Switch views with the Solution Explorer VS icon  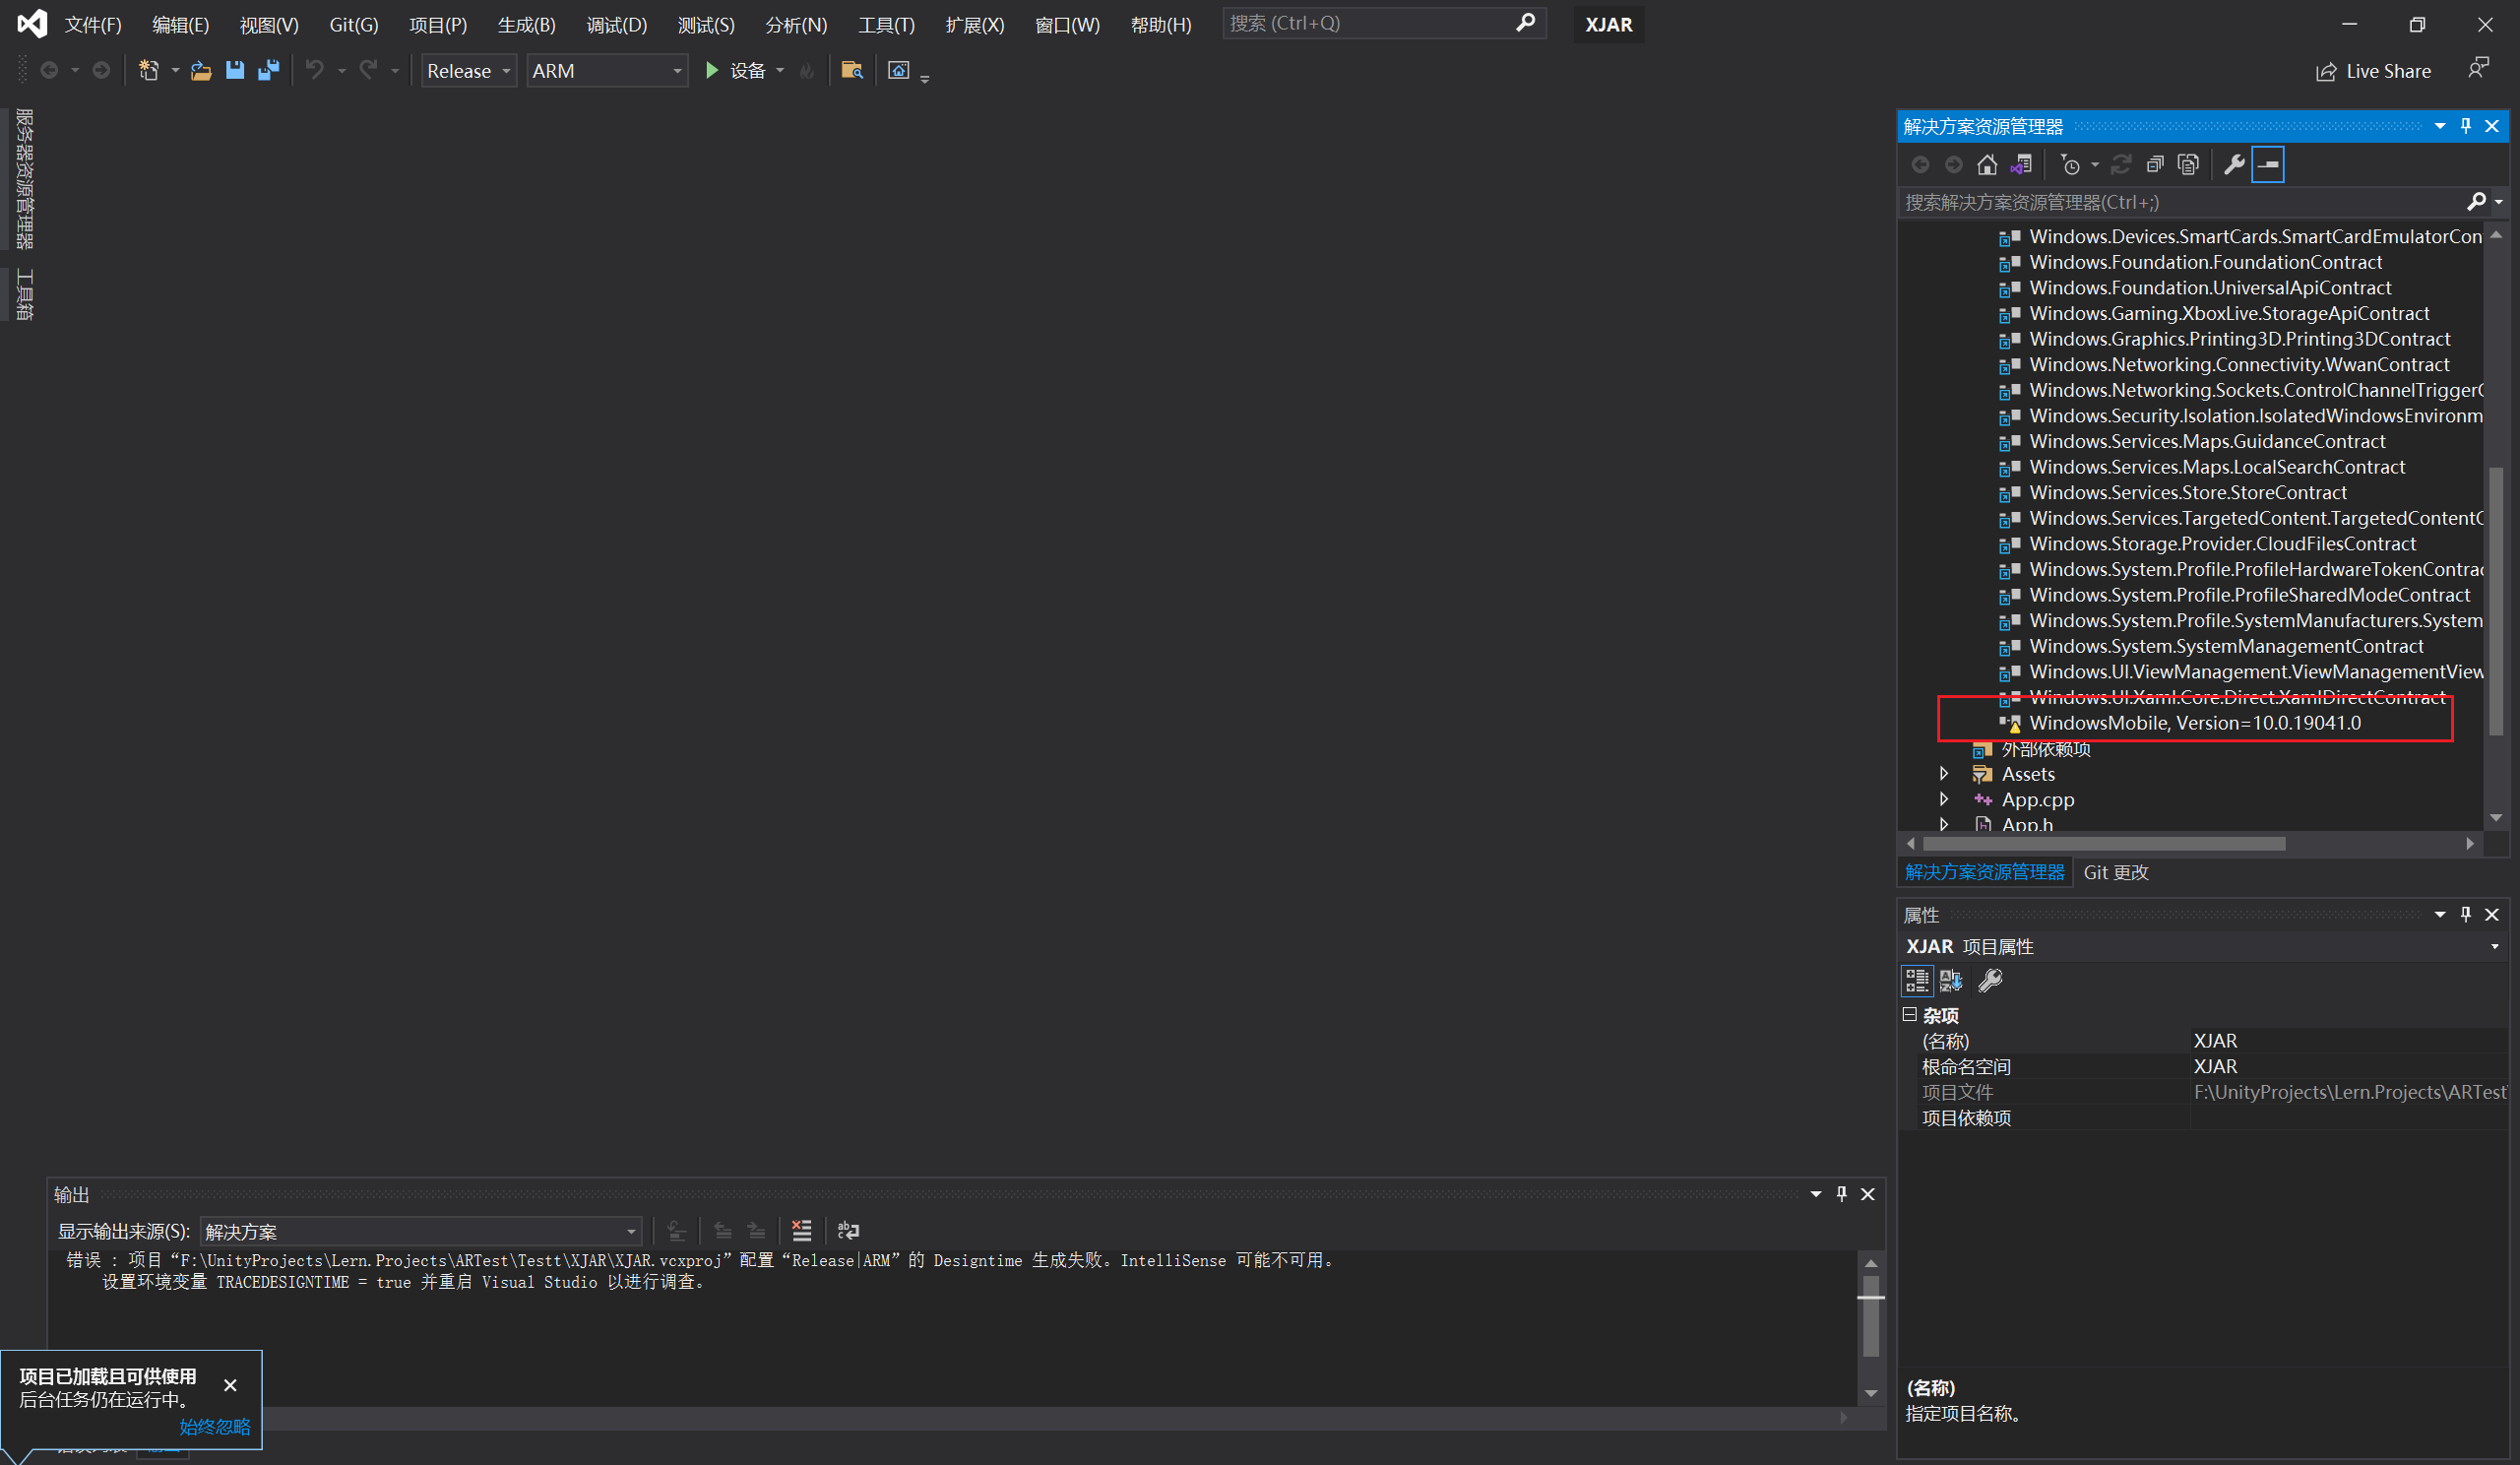pos(2021,164)
